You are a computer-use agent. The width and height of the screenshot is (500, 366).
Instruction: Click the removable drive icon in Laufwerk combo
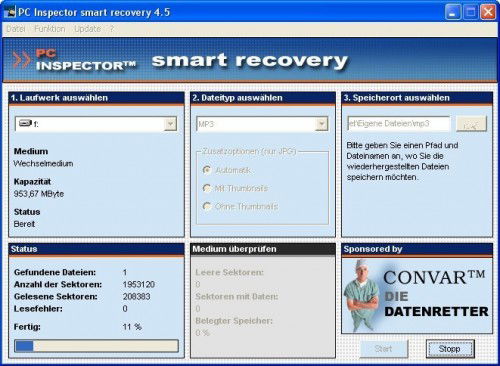coord(25,124)
